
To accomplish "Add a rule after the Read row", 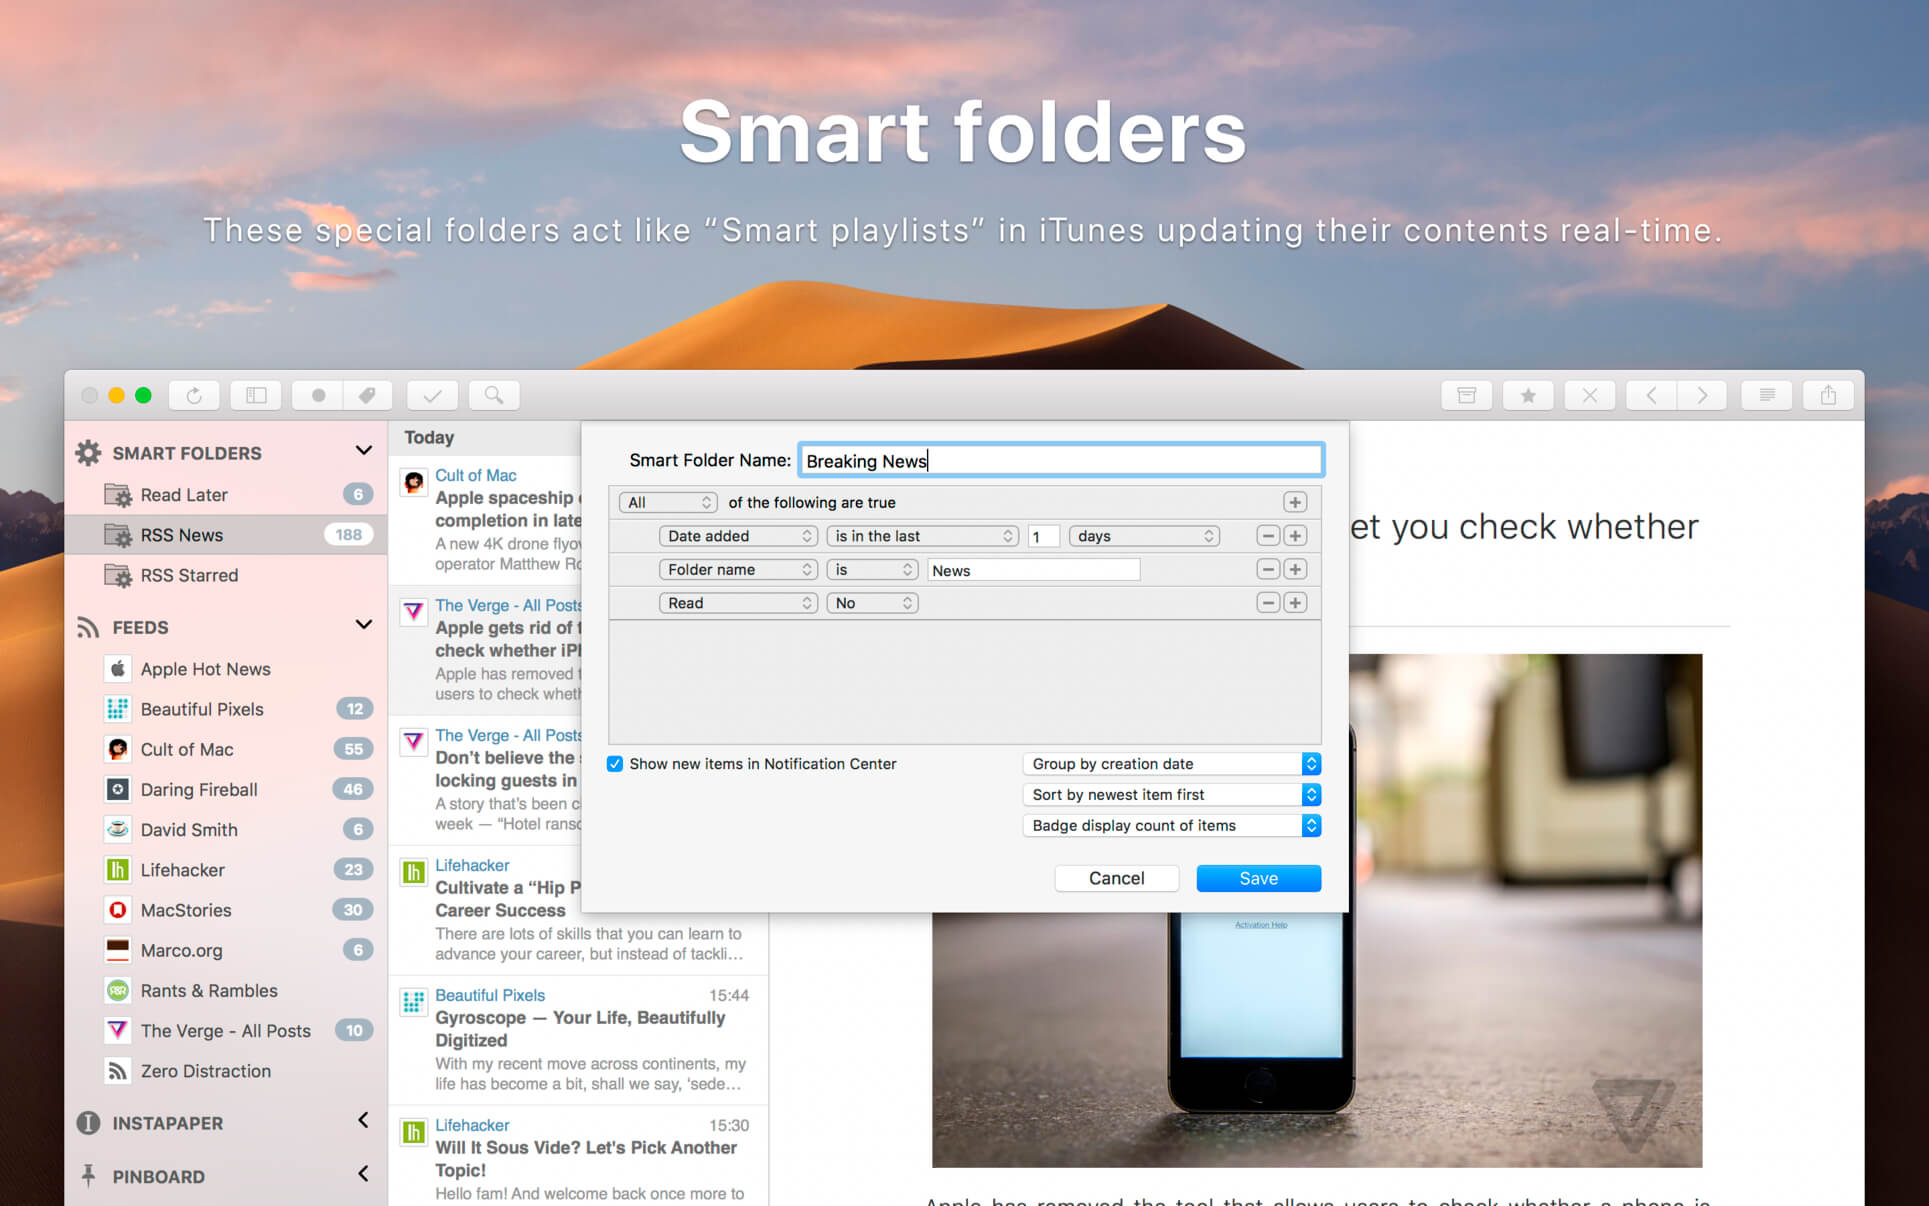I will (1295, 603).
